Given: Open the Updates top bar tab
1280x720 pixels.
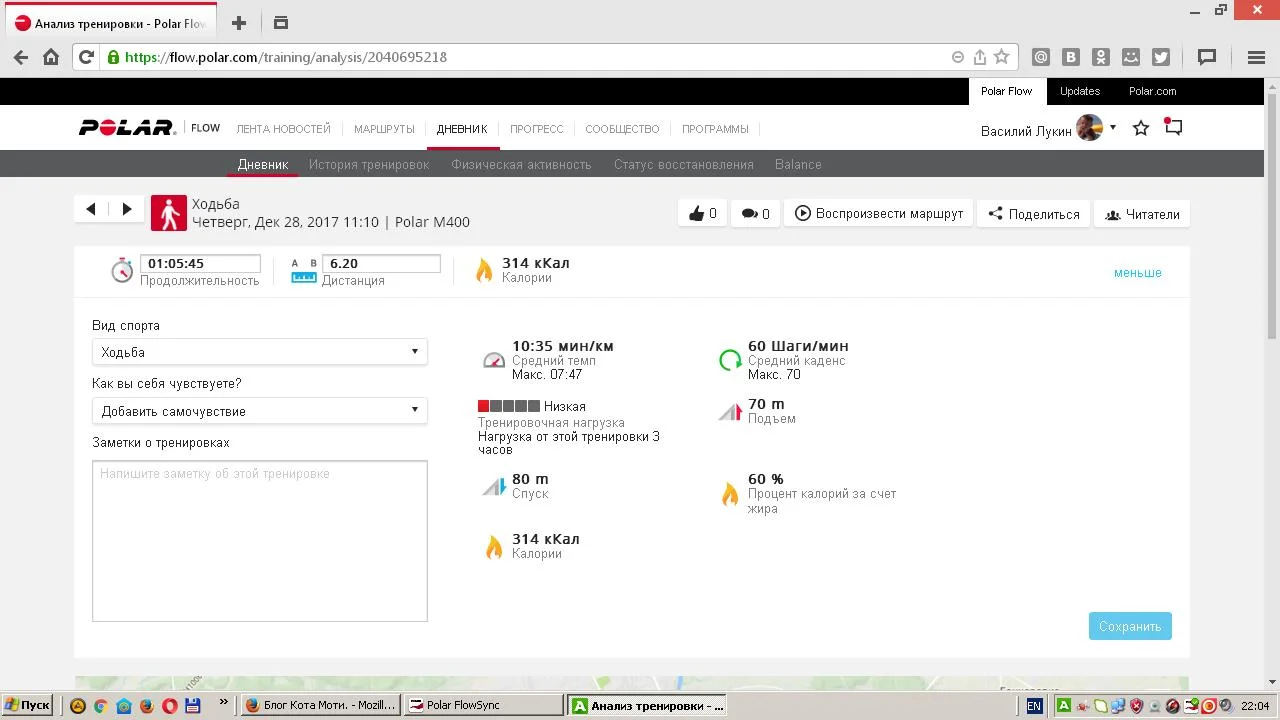Looking at the screenshot, I should (1080, 91).
